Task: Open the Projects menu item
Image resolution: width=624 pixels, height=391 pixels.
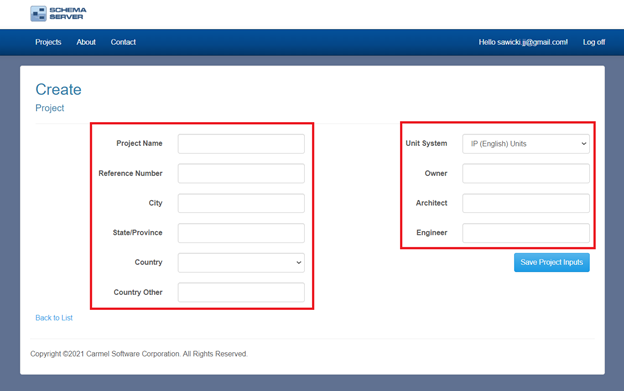Action: [x=48, y=42]
